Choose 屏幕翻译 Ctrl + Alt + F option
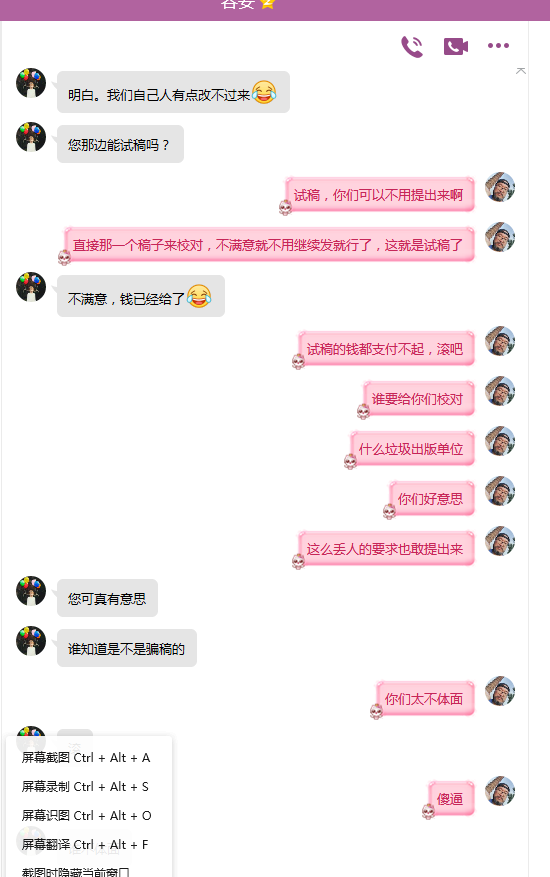Image resolution: width=550 pixels, height=877 pixels. click(86, 845)
